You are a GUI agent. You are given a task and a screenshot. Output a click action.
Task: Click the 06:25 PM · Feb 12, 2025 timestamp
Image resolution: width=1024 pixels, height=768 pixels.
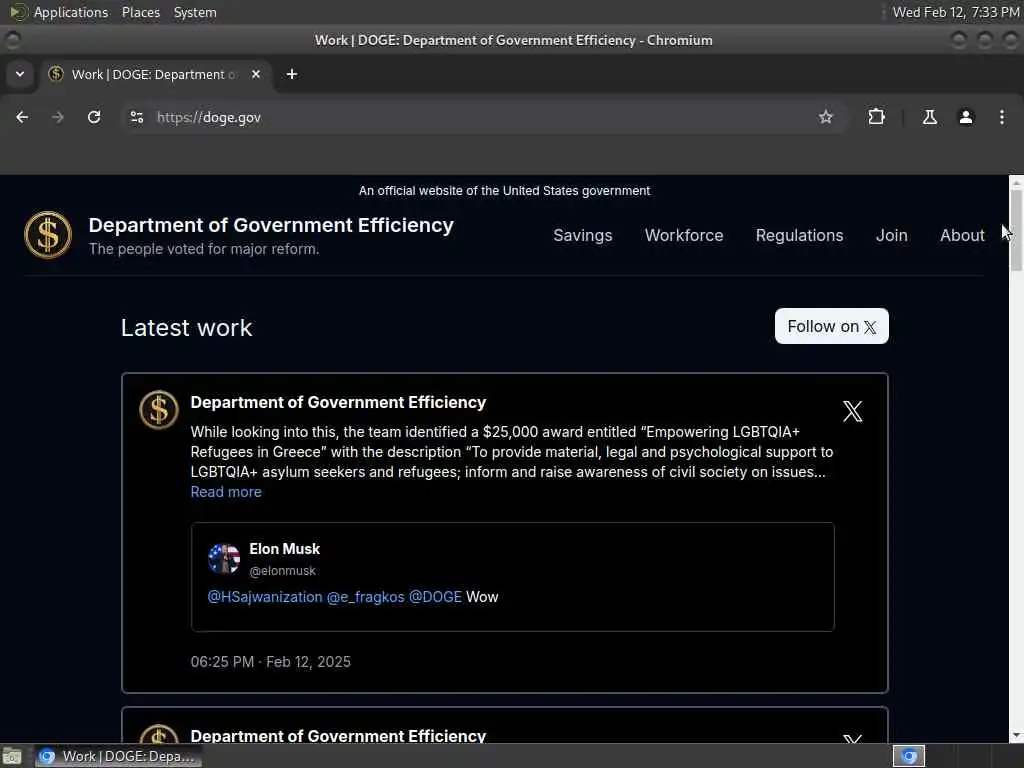pos(270,662)
